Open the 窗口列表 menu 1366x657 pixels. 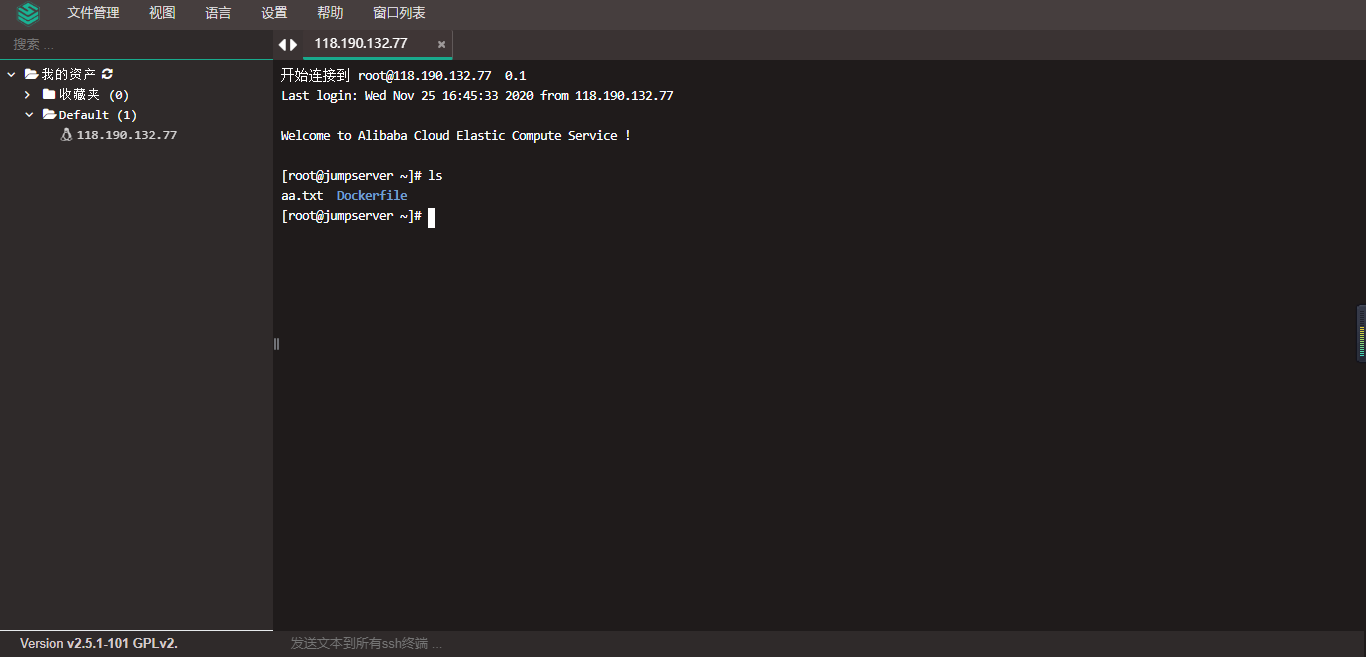399,13
